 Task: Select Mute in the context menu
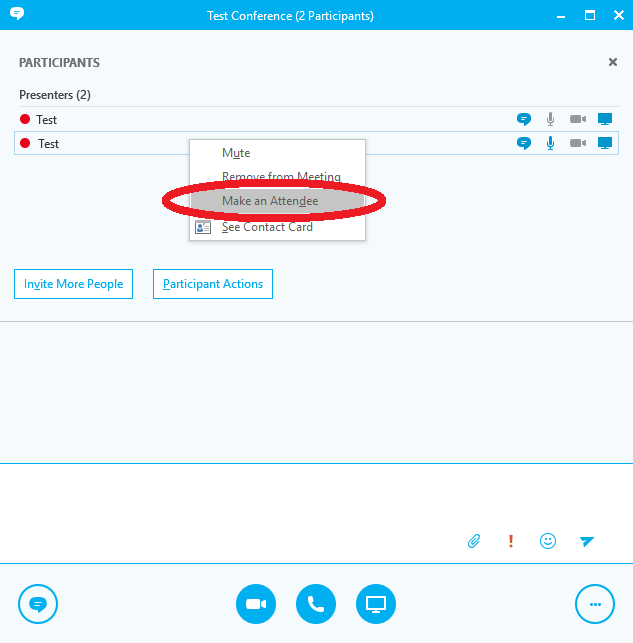(236, 153)
